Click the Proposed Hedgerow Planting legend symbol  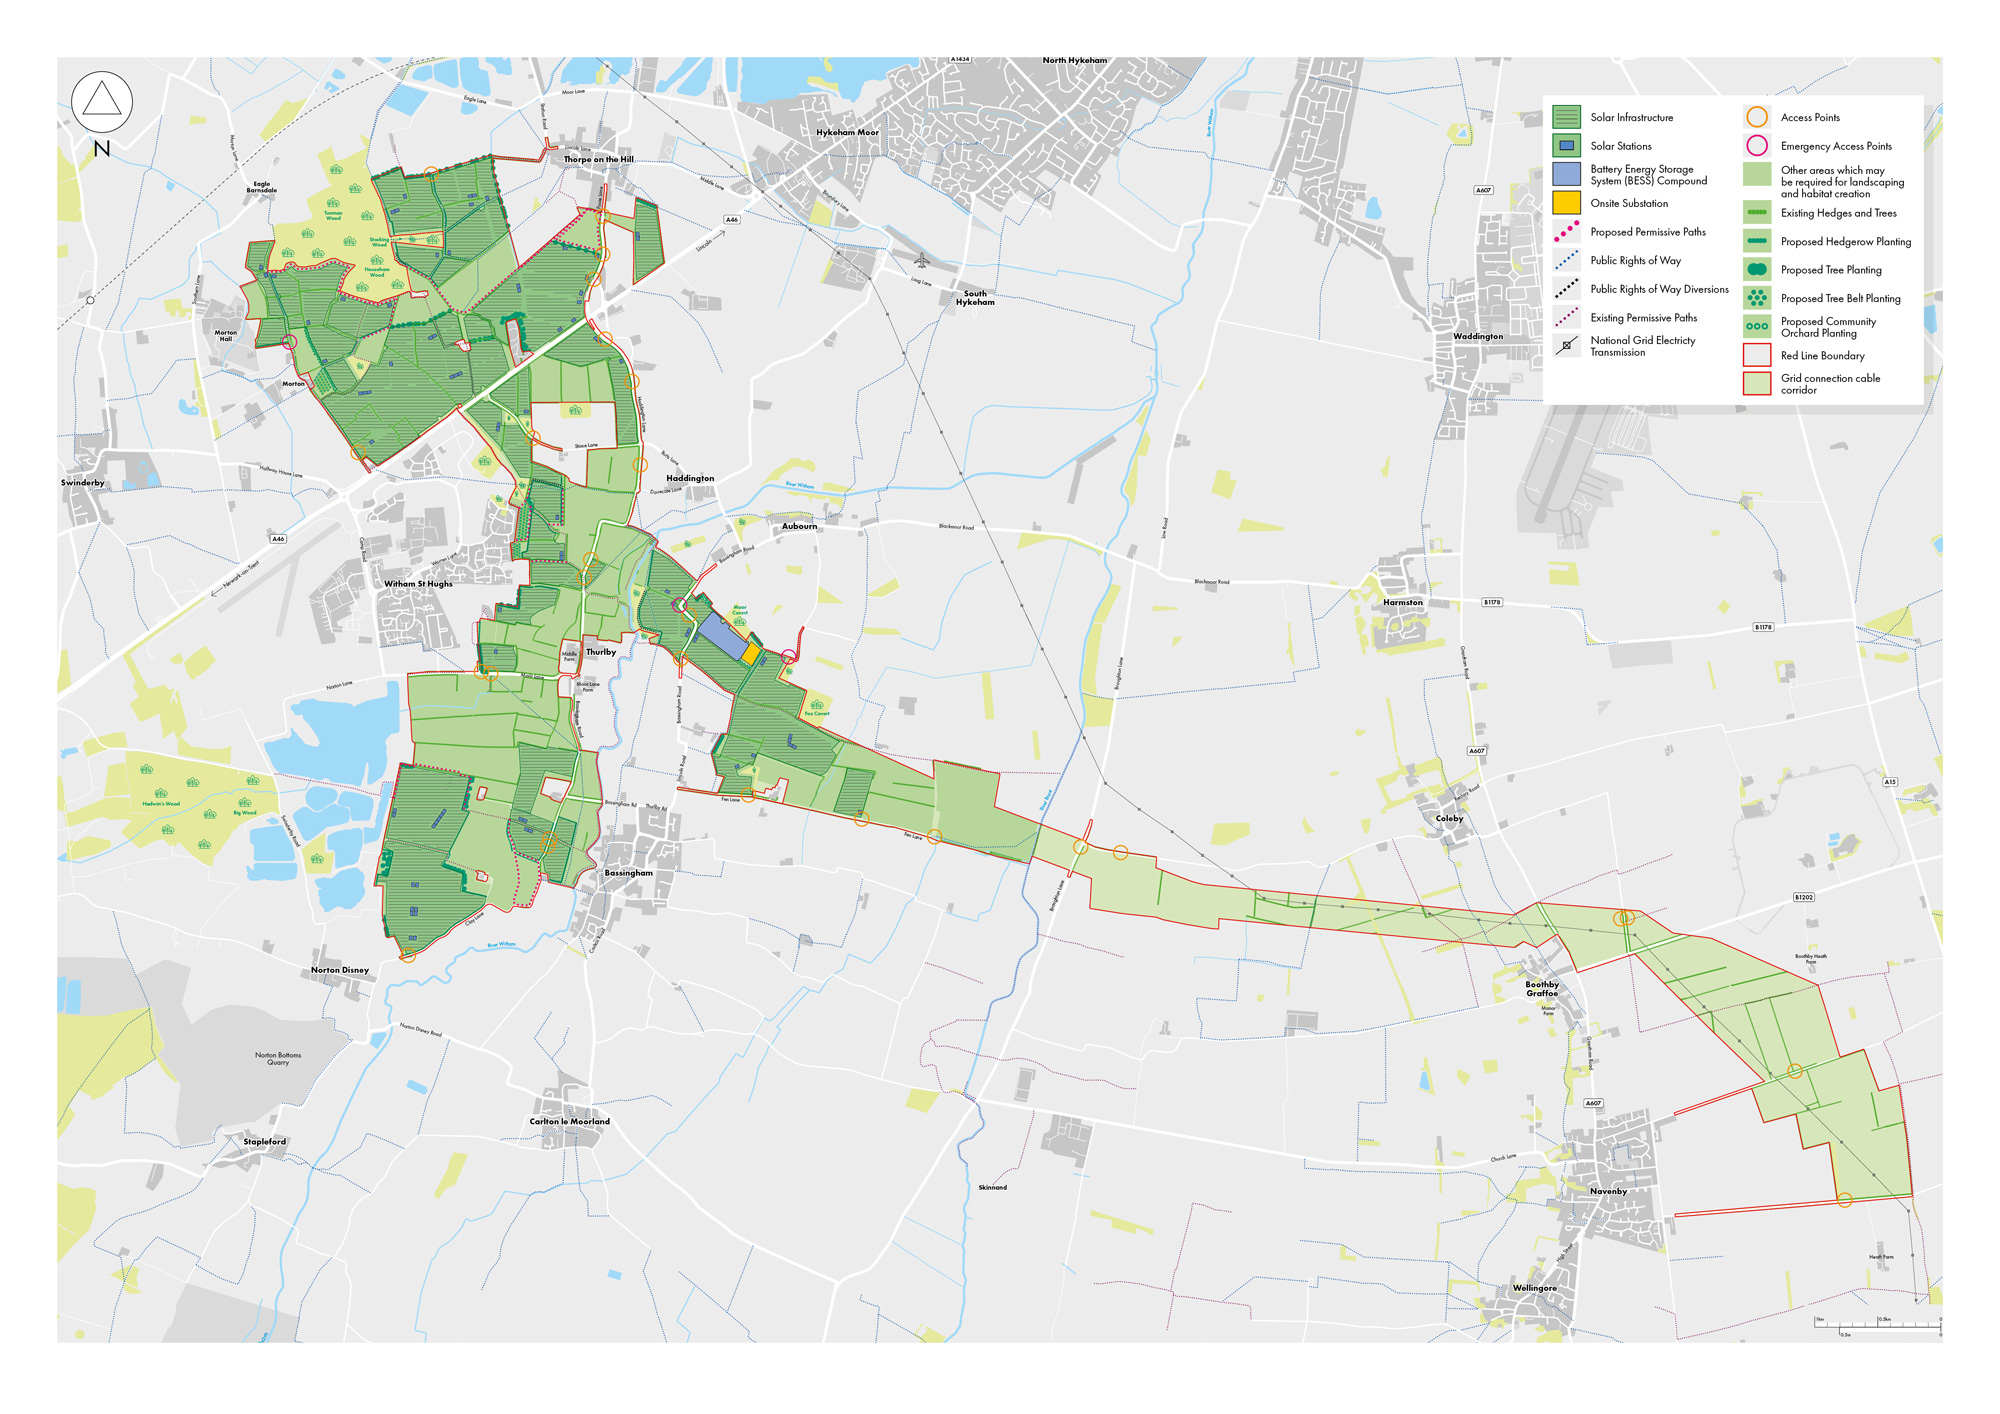point(1757,241)
